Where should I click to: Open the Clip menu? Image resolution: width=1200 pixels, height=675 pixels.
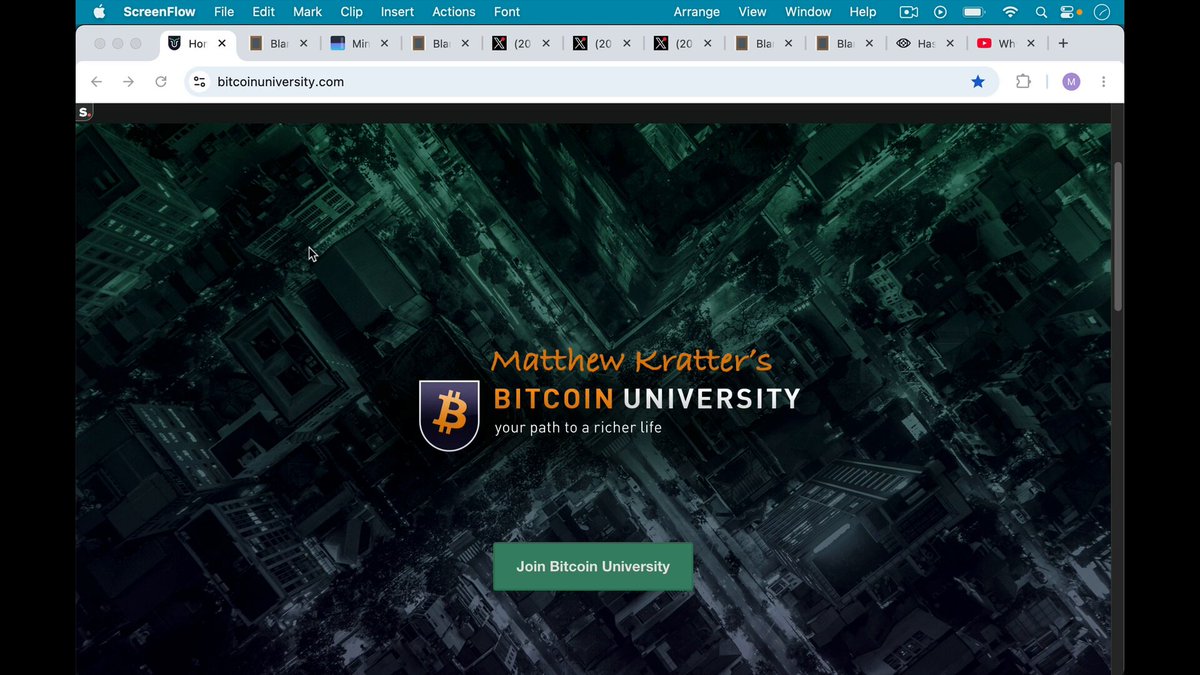[351, 12]
